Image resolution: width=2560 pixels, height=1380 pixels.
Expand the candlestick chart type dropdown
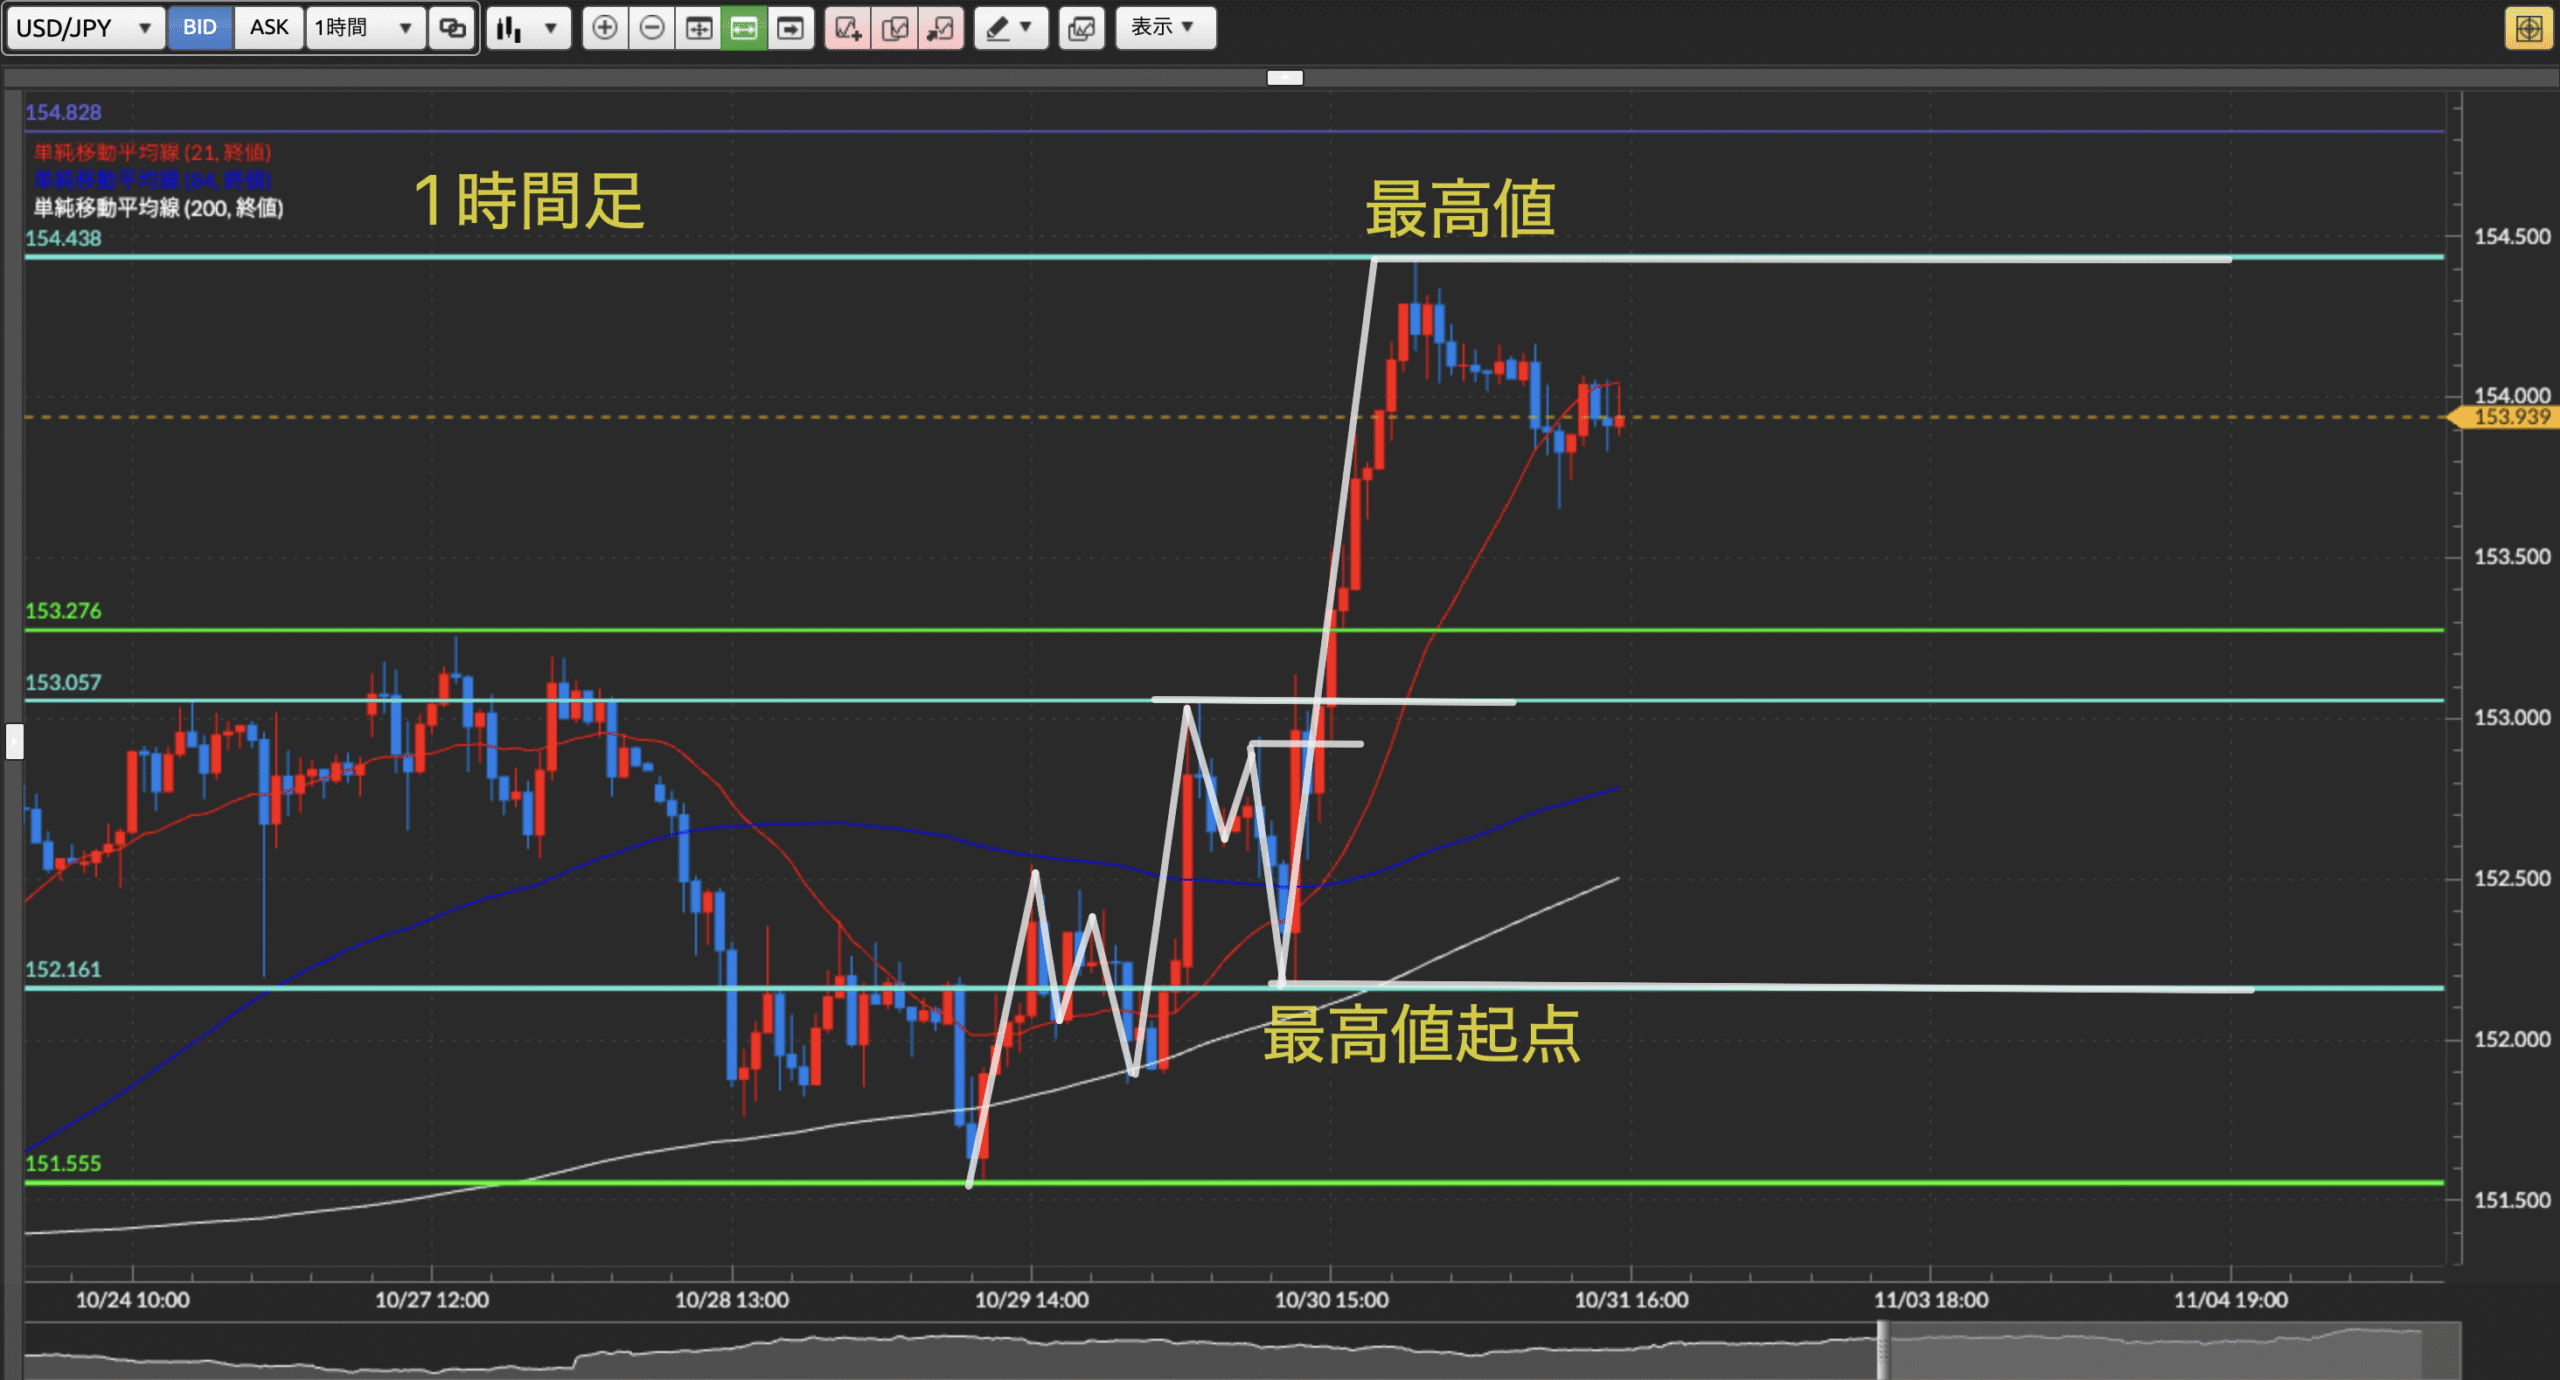(x=528, y=28)
